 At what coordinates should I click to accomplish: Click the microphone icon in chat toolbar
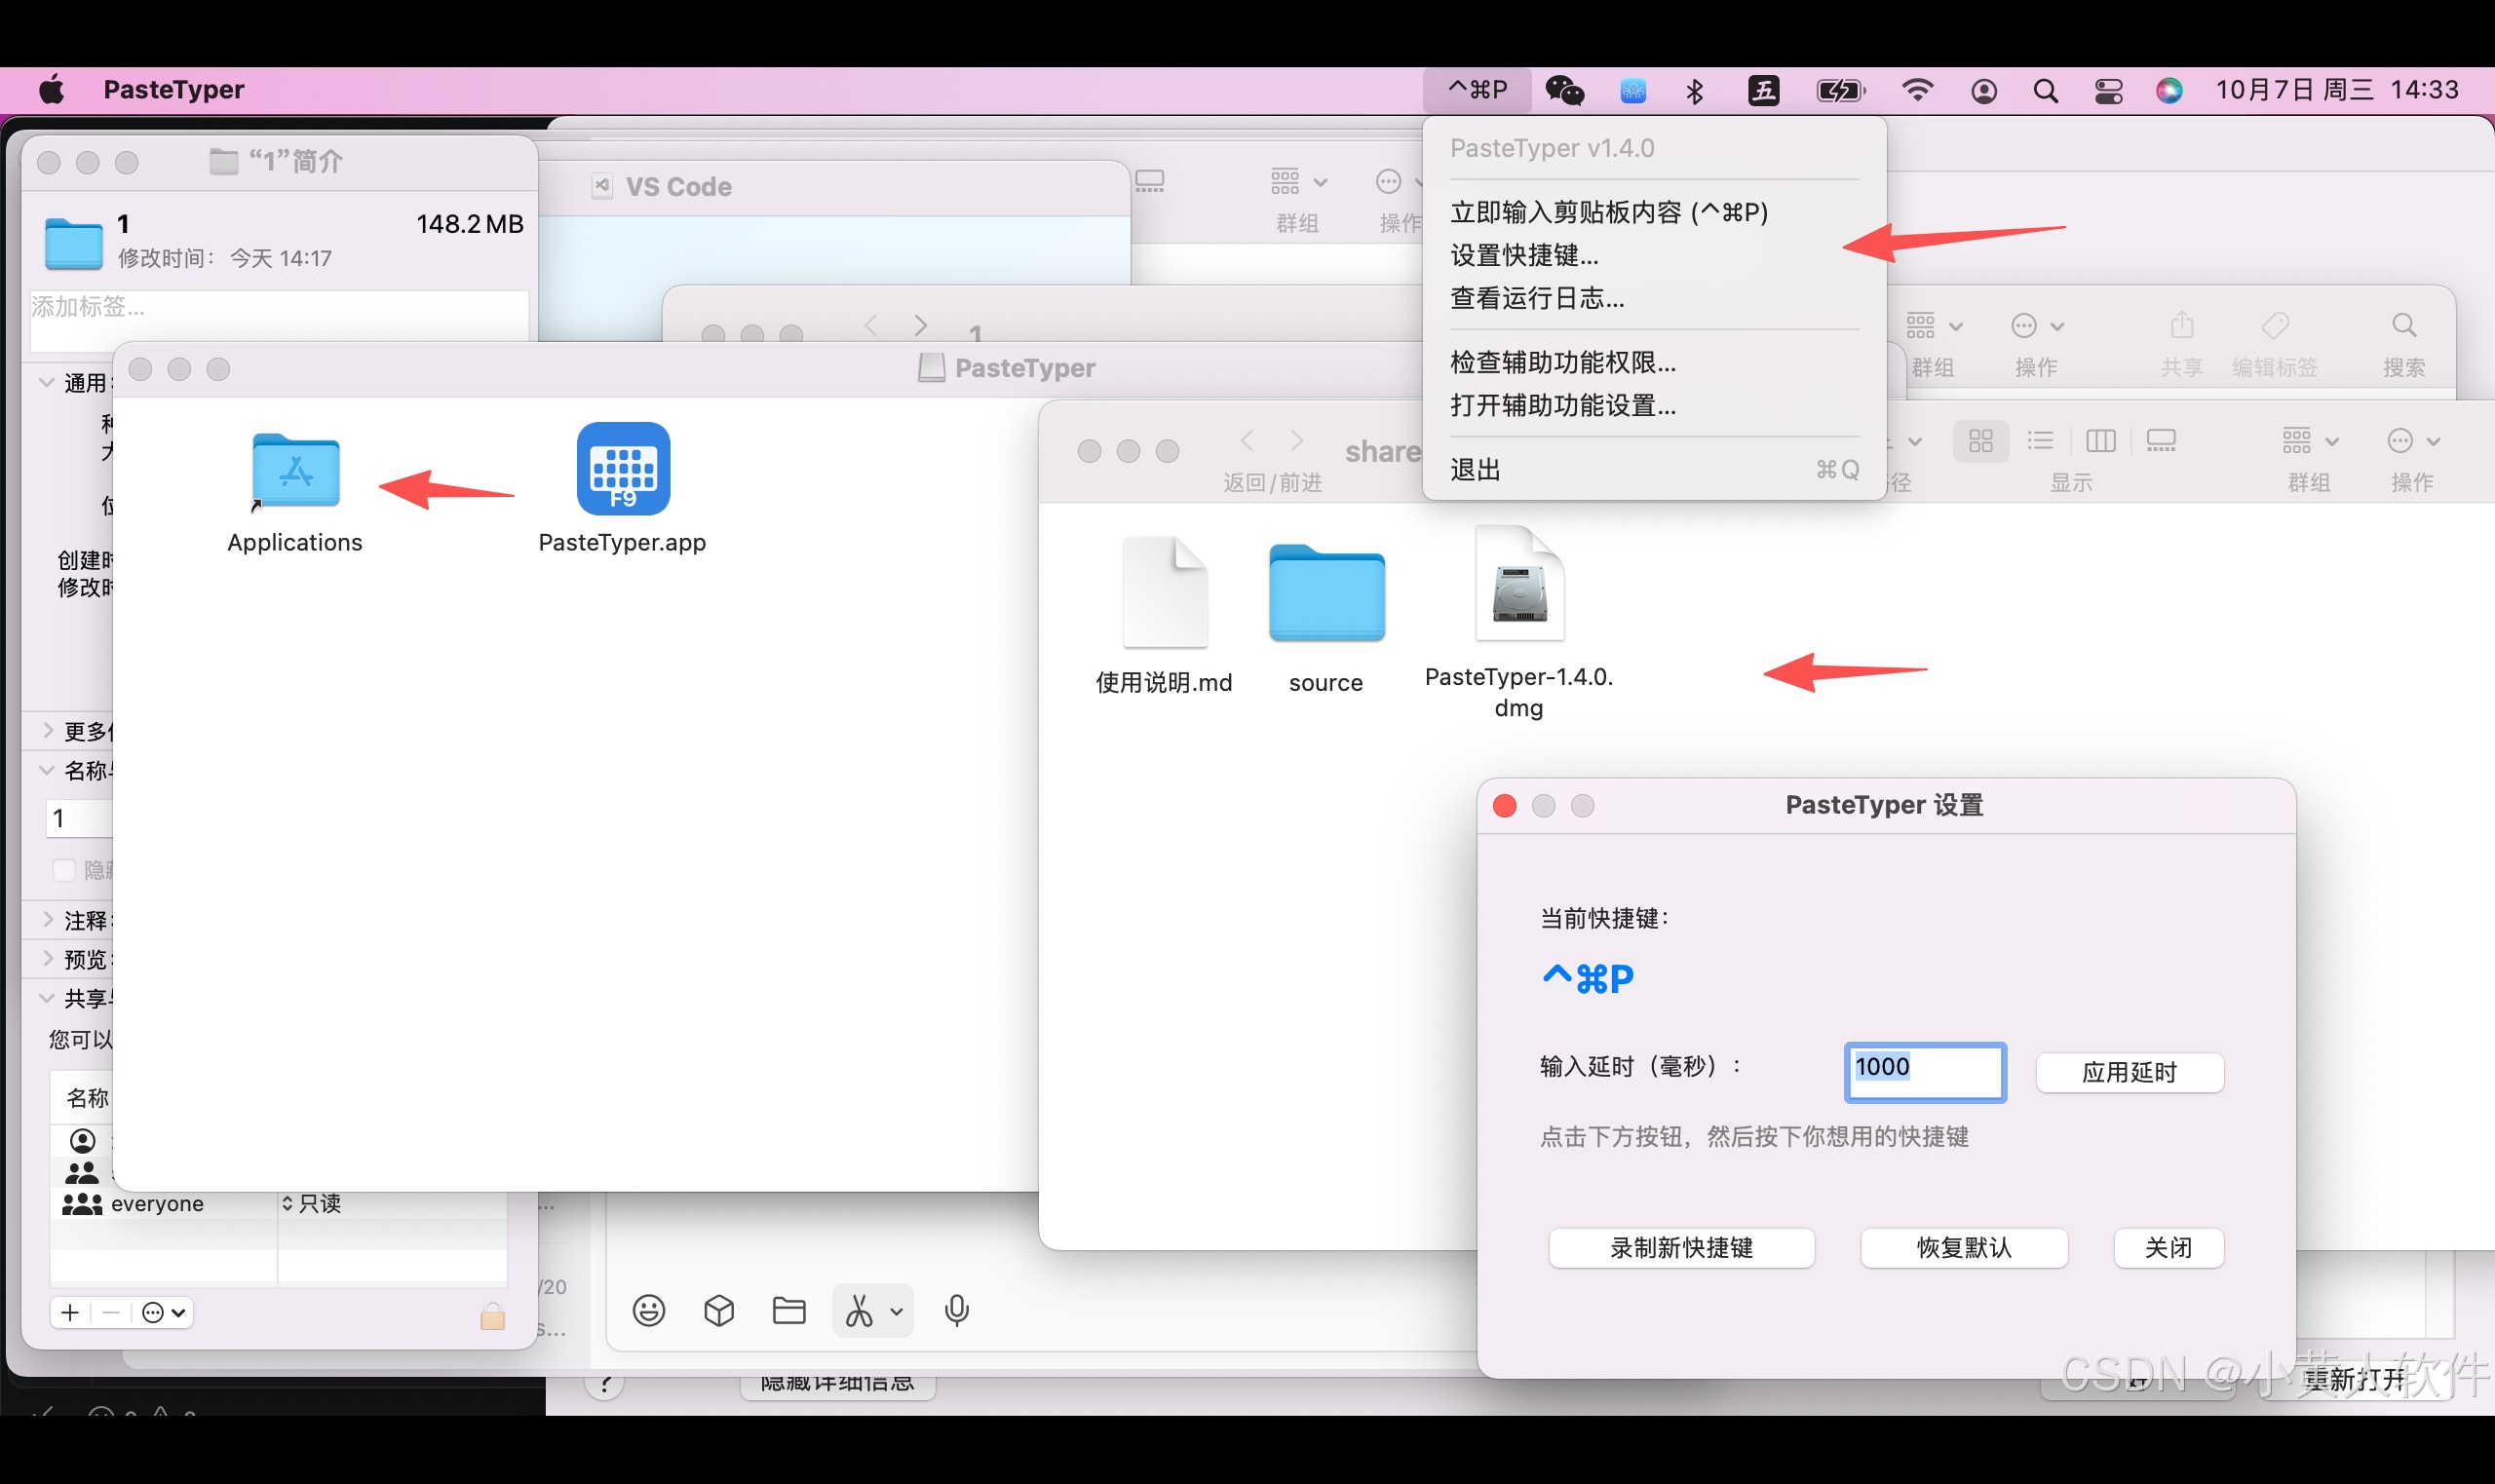tap(957, 1310)
